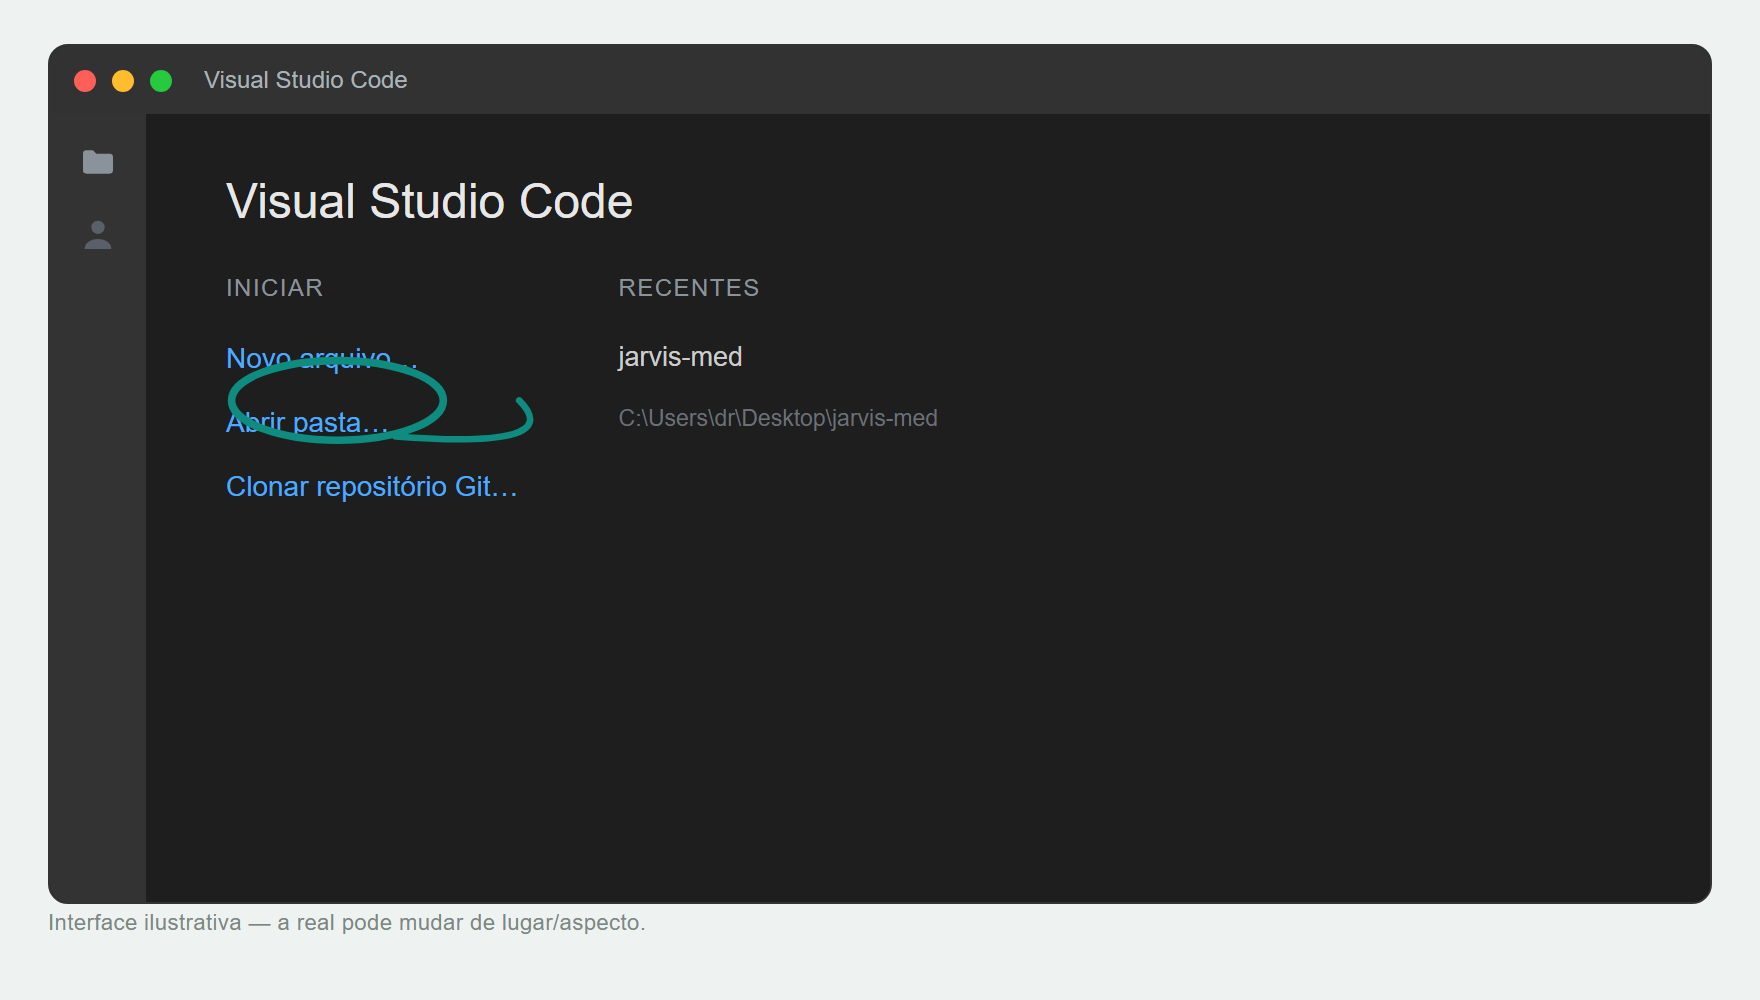Minimize the window with the yellow button
Image resolution: width=1760 pixels, height=1000 pixels.
[123, 81]
